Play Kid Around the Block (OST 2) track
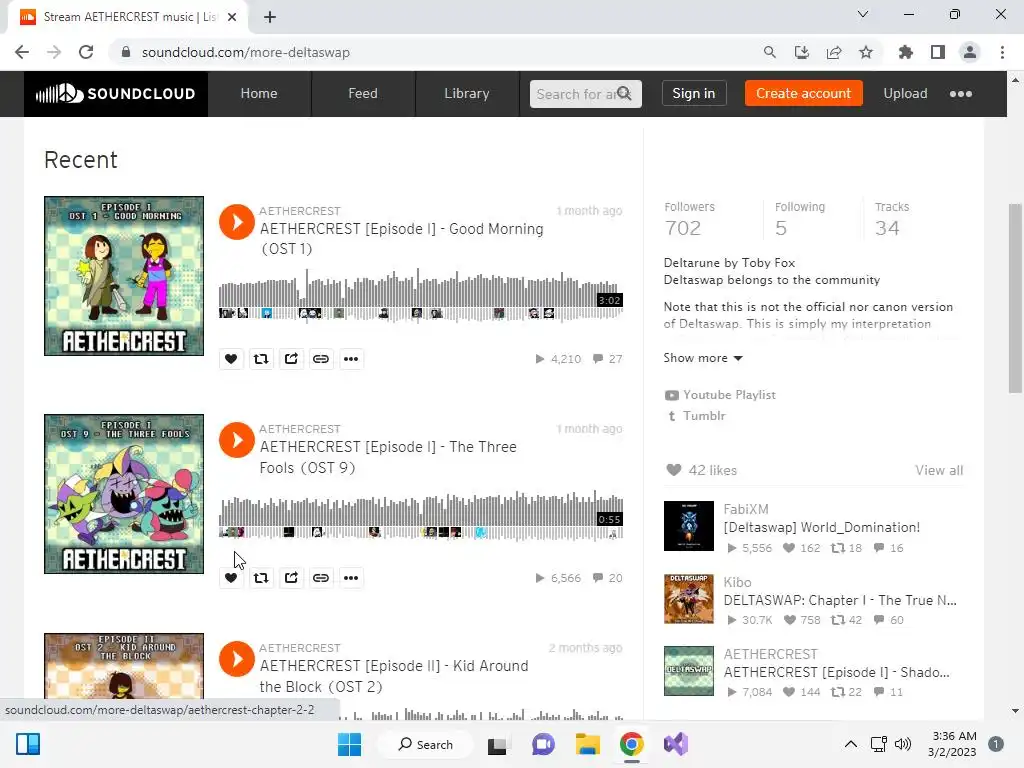This screenshot has width=1024, height=768. (x=236, y=659)
